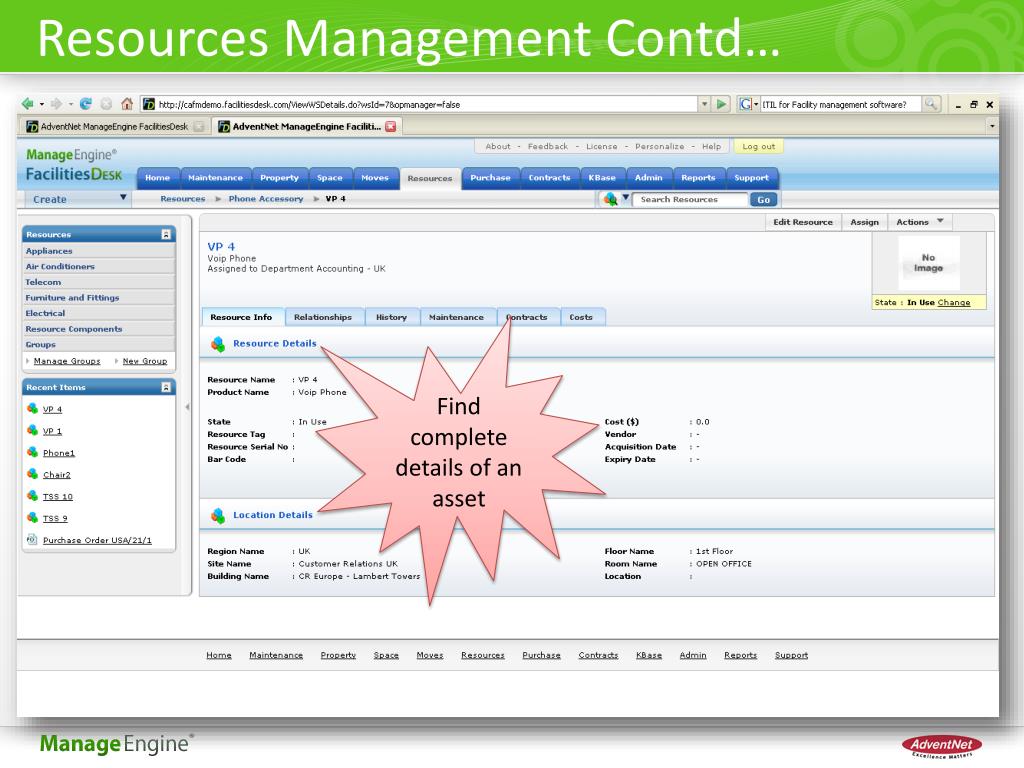Click the No Image thumbnail
This screenshot has height=768, width=1024.
click(928, 263)
